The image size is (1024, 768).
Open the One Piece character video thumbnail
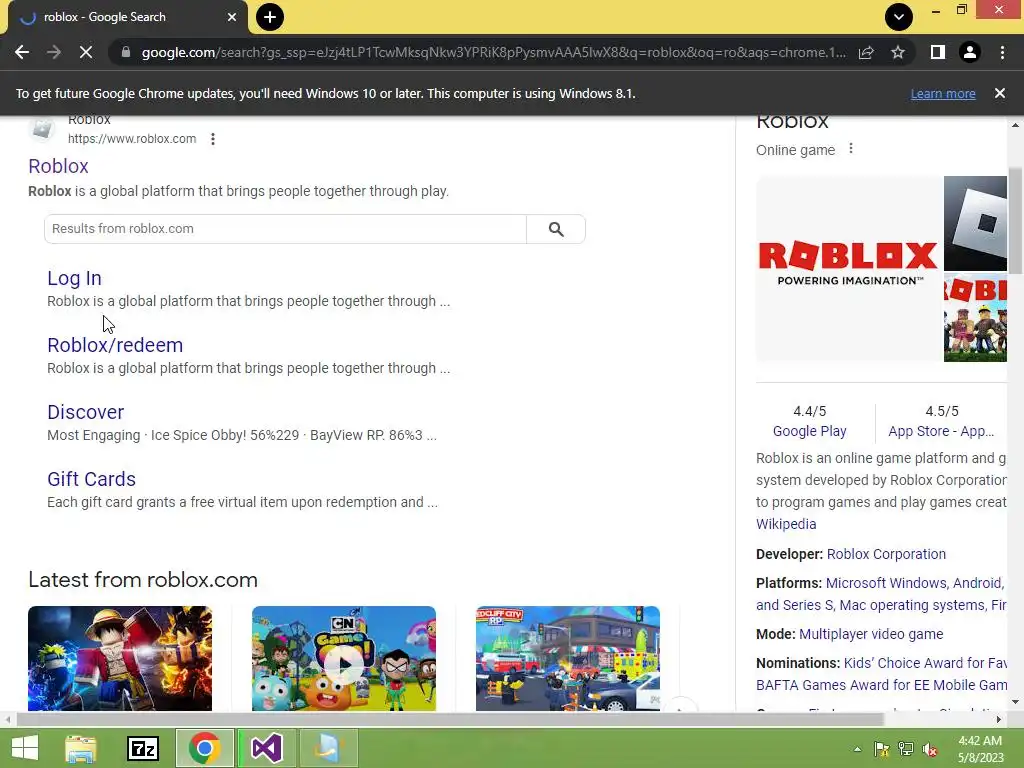pyautogui.click(x=120, y=658)
